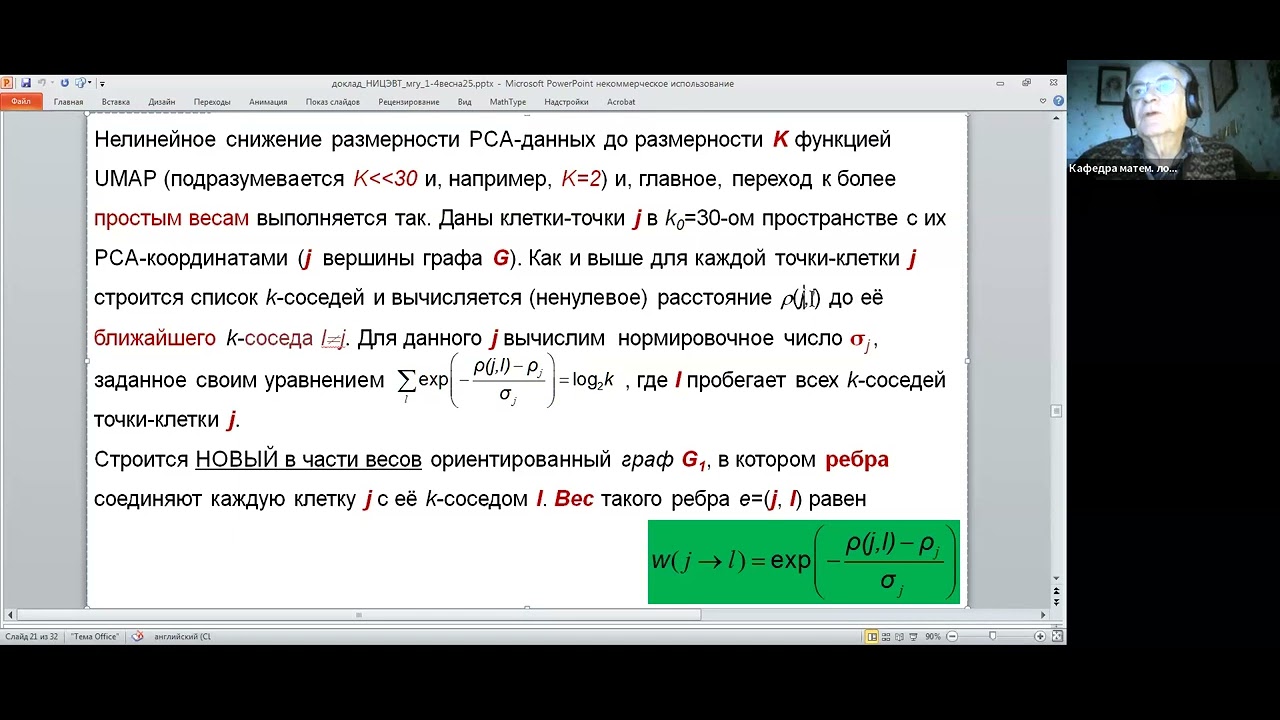This screenshot has height=720, width=1280.
Task: Click the zoom slider handle
Action: (x=992, y=636)
